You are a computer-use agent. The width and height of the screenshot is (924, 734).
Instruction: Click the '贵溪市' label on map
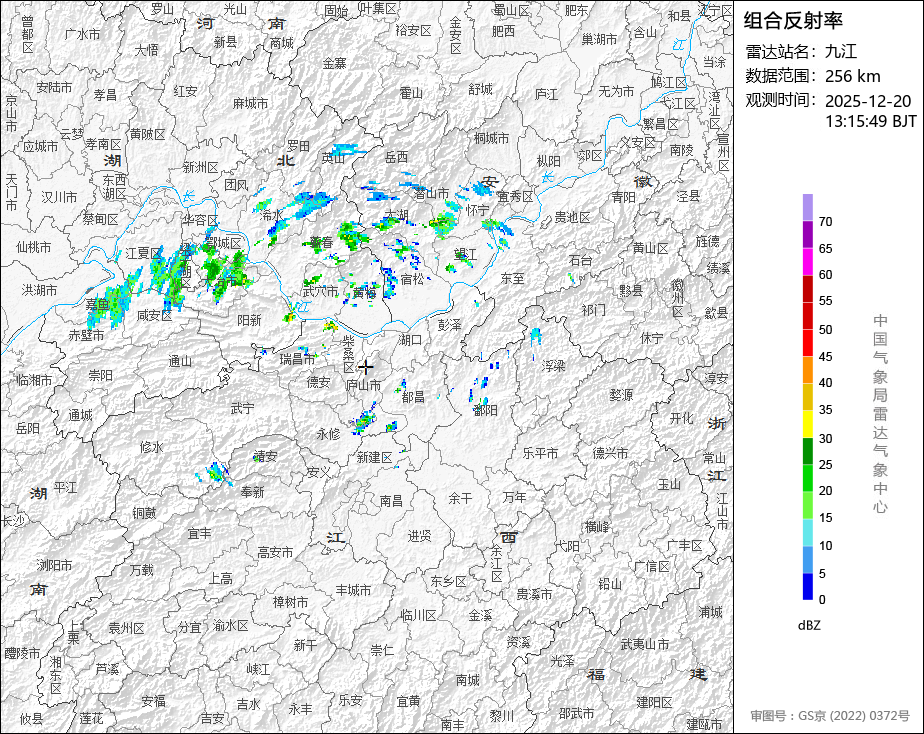tap(534, 594)
